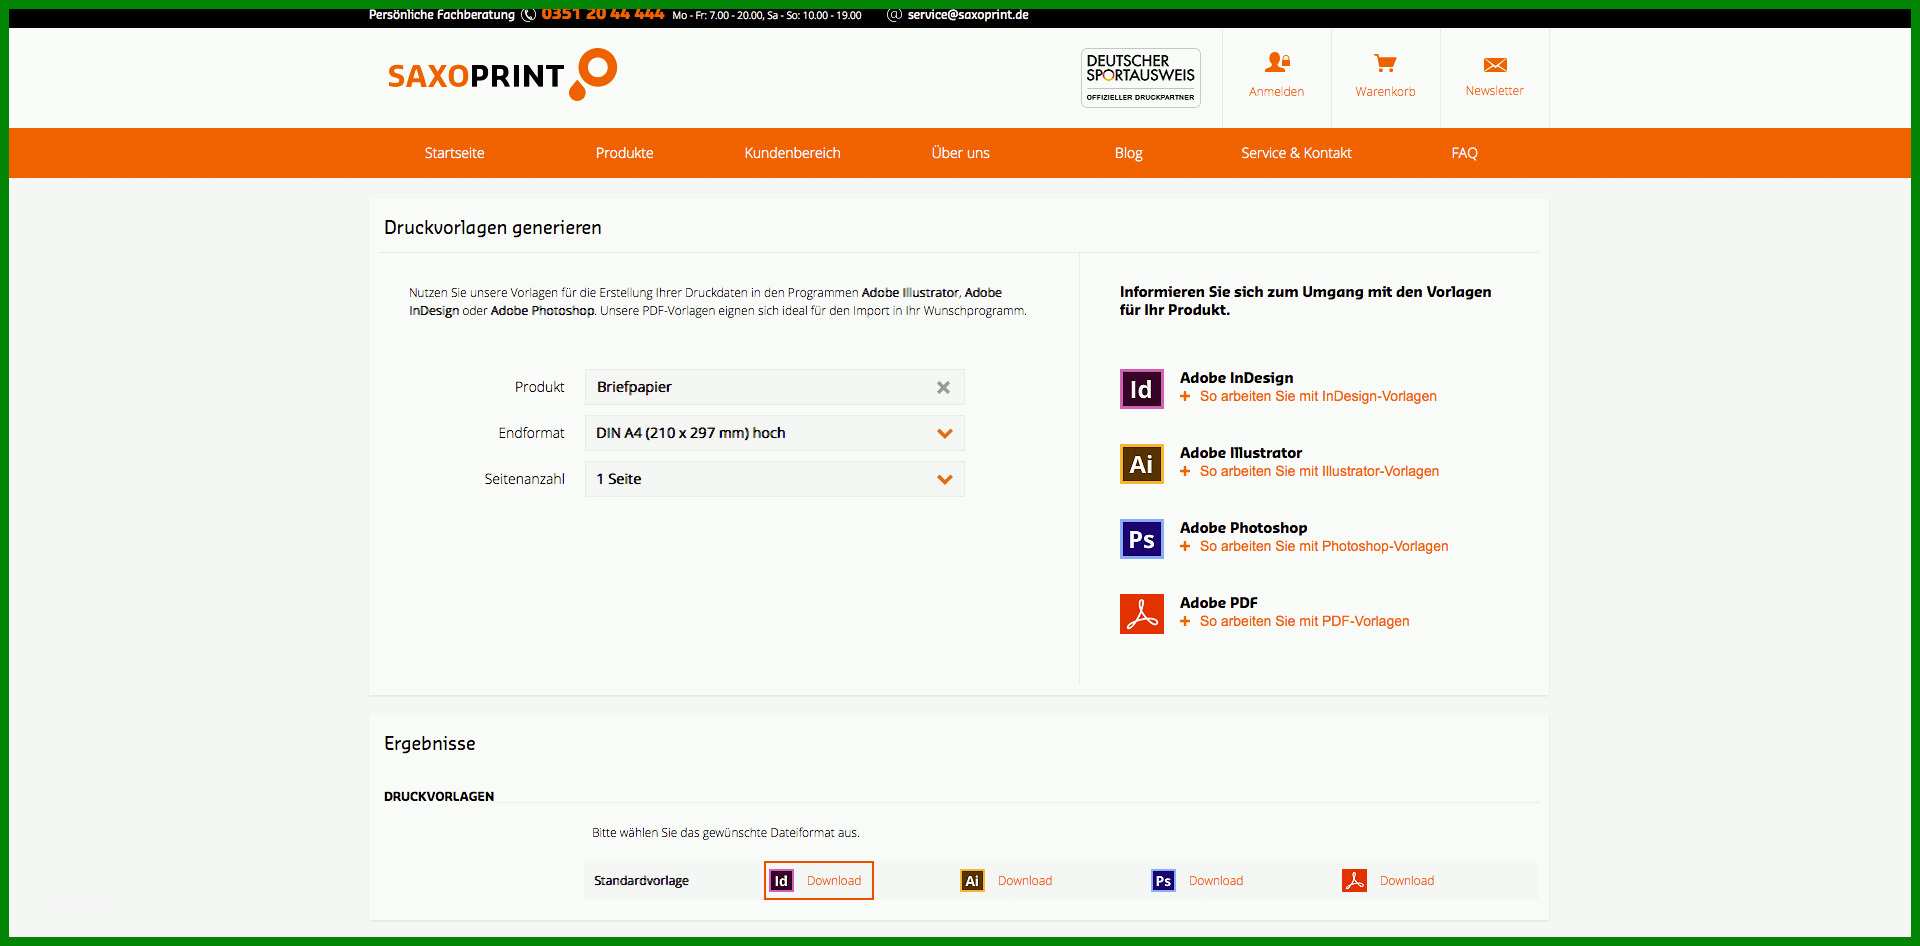
Task: Click the DRUCKVORLAGEN section label
Action: tap(439, 797)
